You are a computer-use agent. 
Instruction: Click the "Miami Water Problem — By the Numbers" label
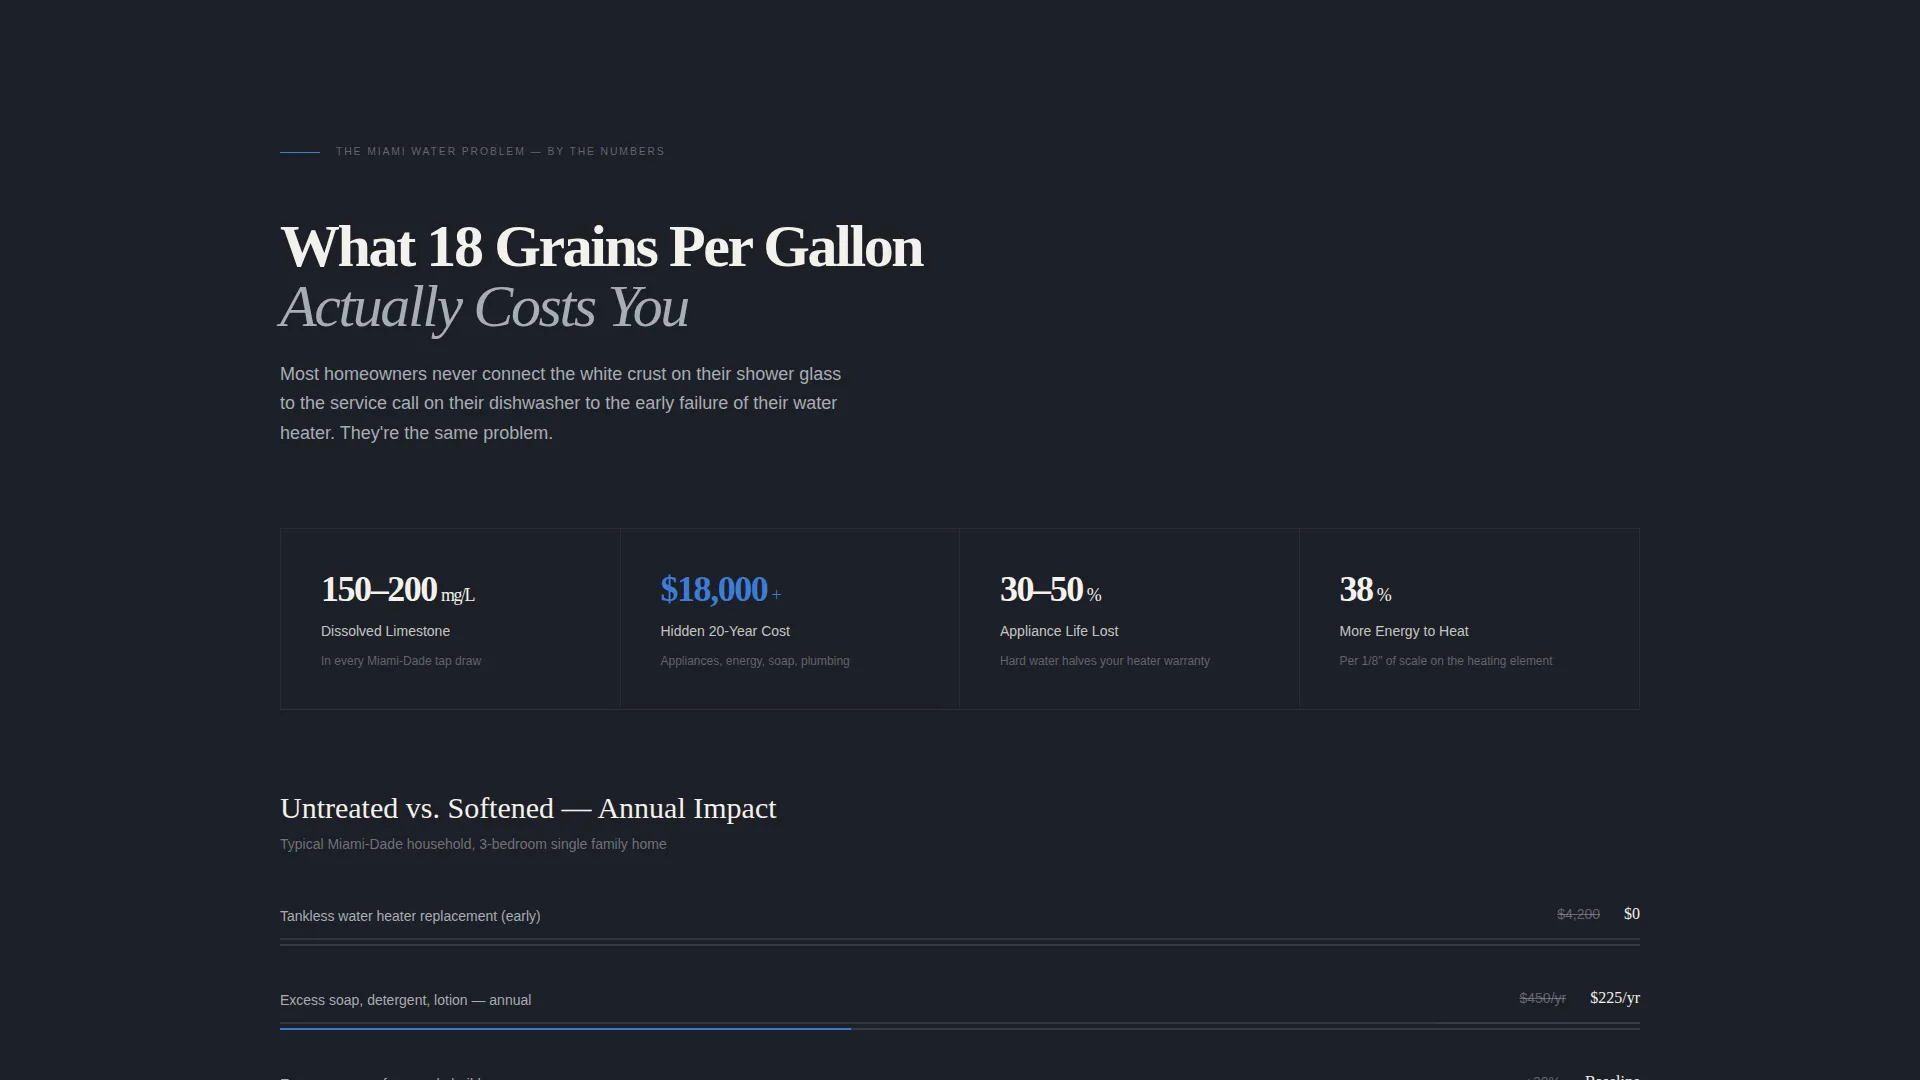500,152
